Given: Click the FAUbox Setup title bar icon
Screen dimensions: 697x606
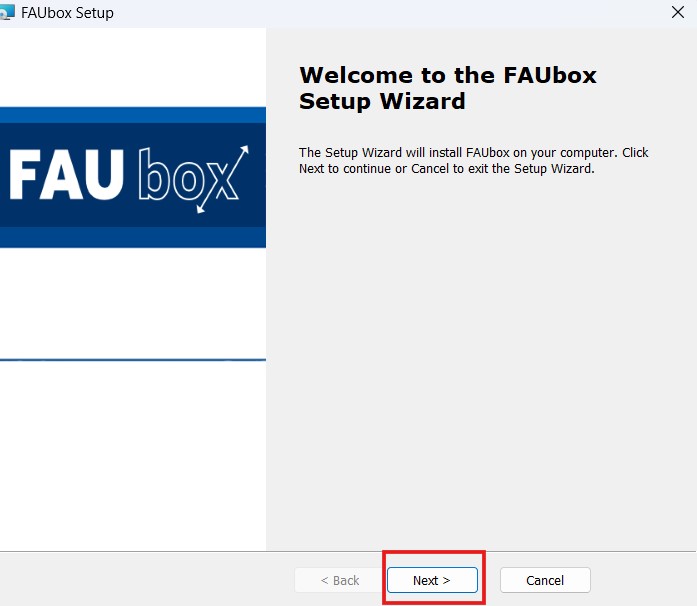Looking at the screenshot, I should (7, 12).
